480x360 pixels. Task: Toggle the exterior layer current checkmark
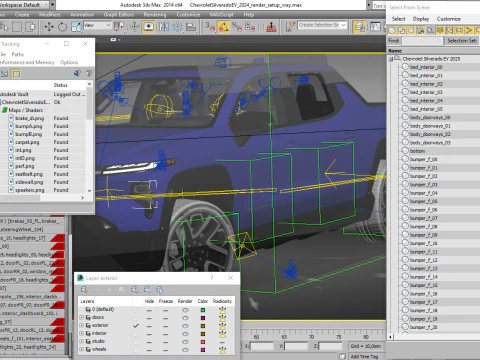pyautogui.click(x=135, y=326)
